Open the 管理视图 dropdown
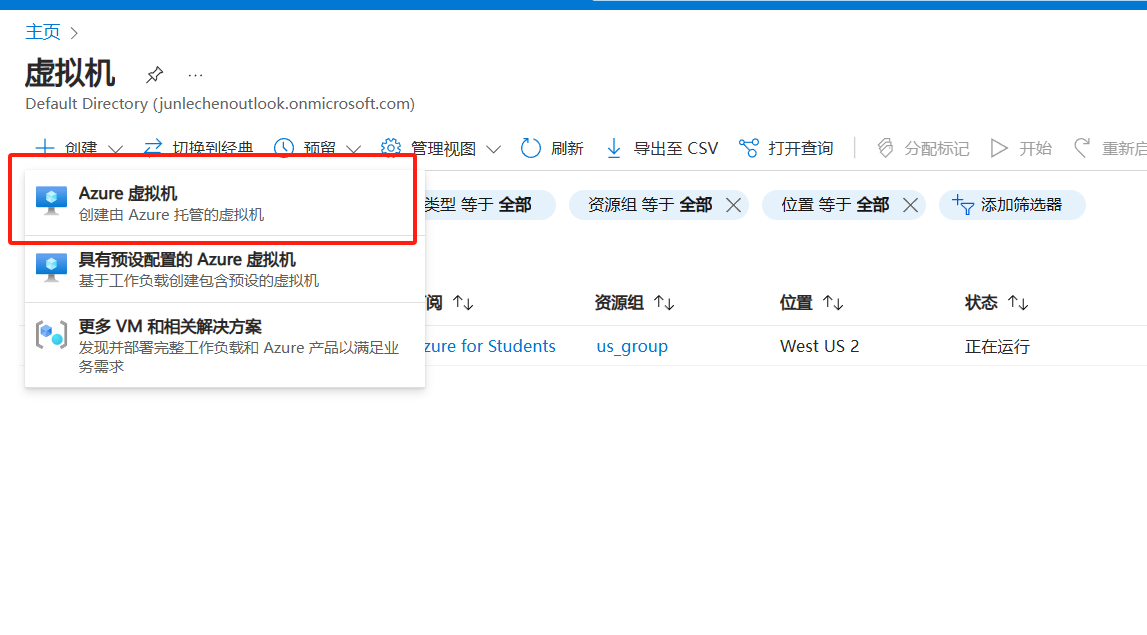This screenshot has width=1147, height=635. [x=442, y=148]
